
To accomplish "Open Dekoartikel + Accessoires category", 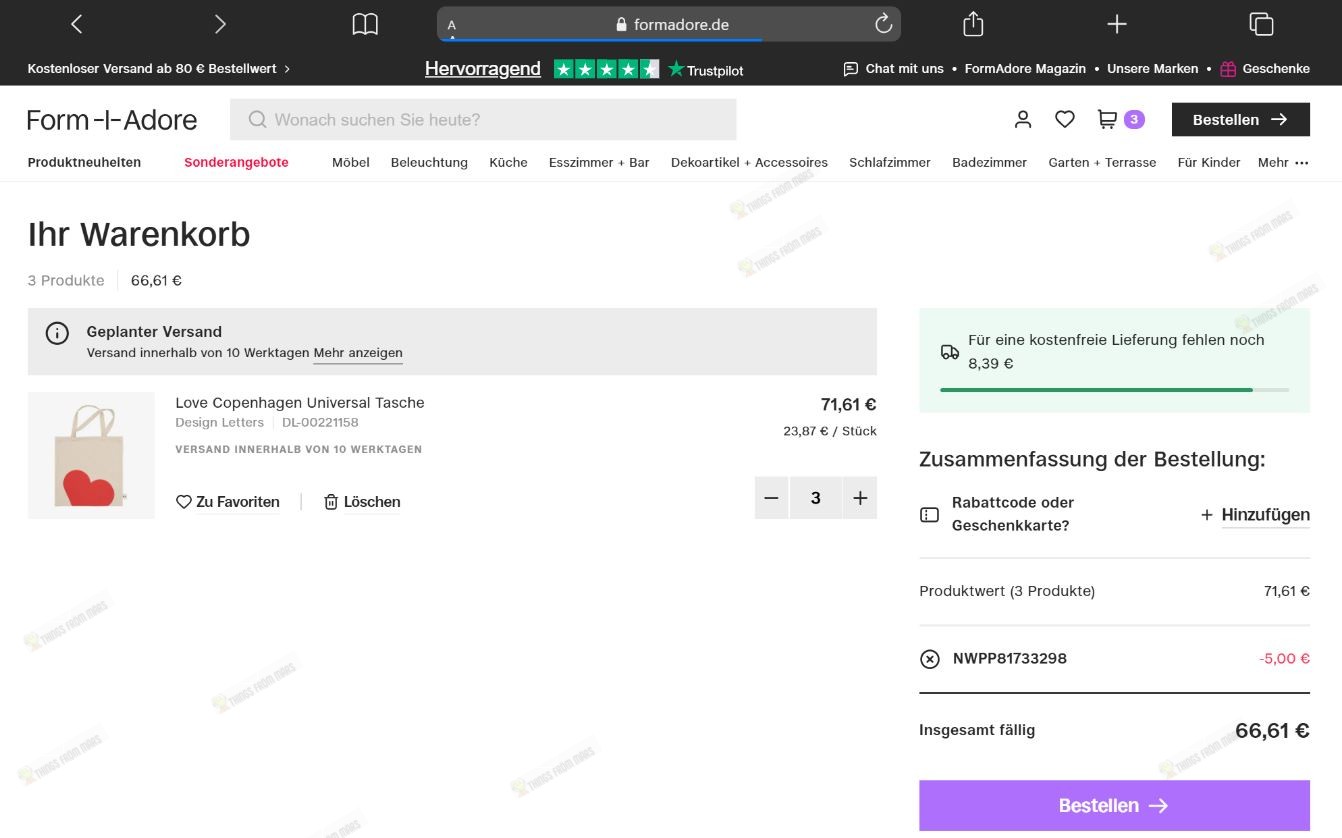I will click(749, 162).
